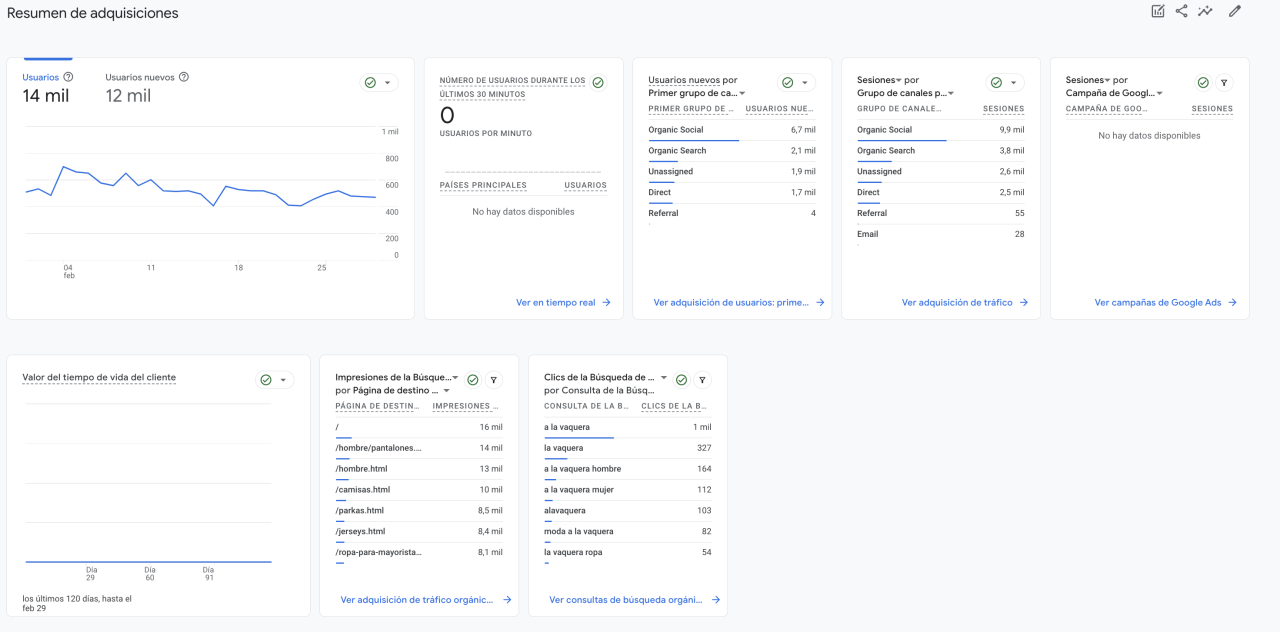Click green check status icon on real-time users card
The width and height of the screenshot is (1280, 632).
pos(598,83)
